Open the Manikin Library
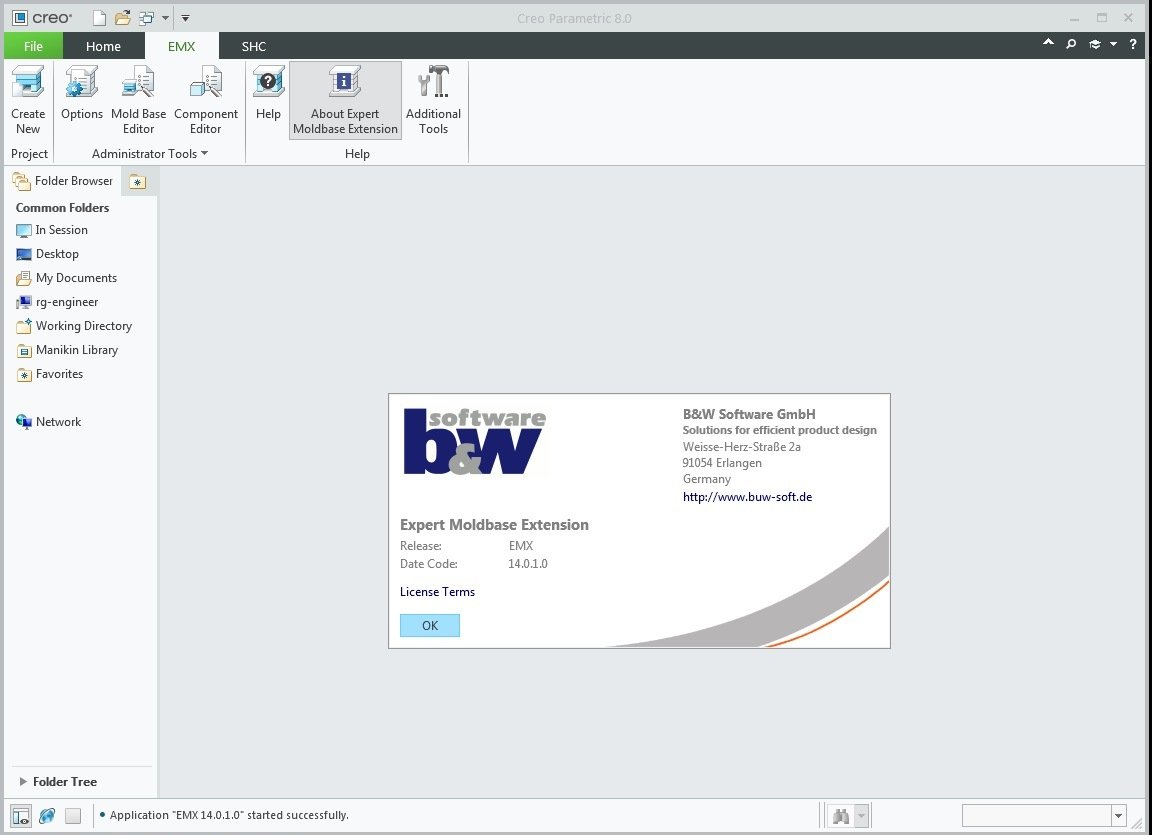Image resolution: width=1152 pixels, height=835 pixels. click(68, 350)
